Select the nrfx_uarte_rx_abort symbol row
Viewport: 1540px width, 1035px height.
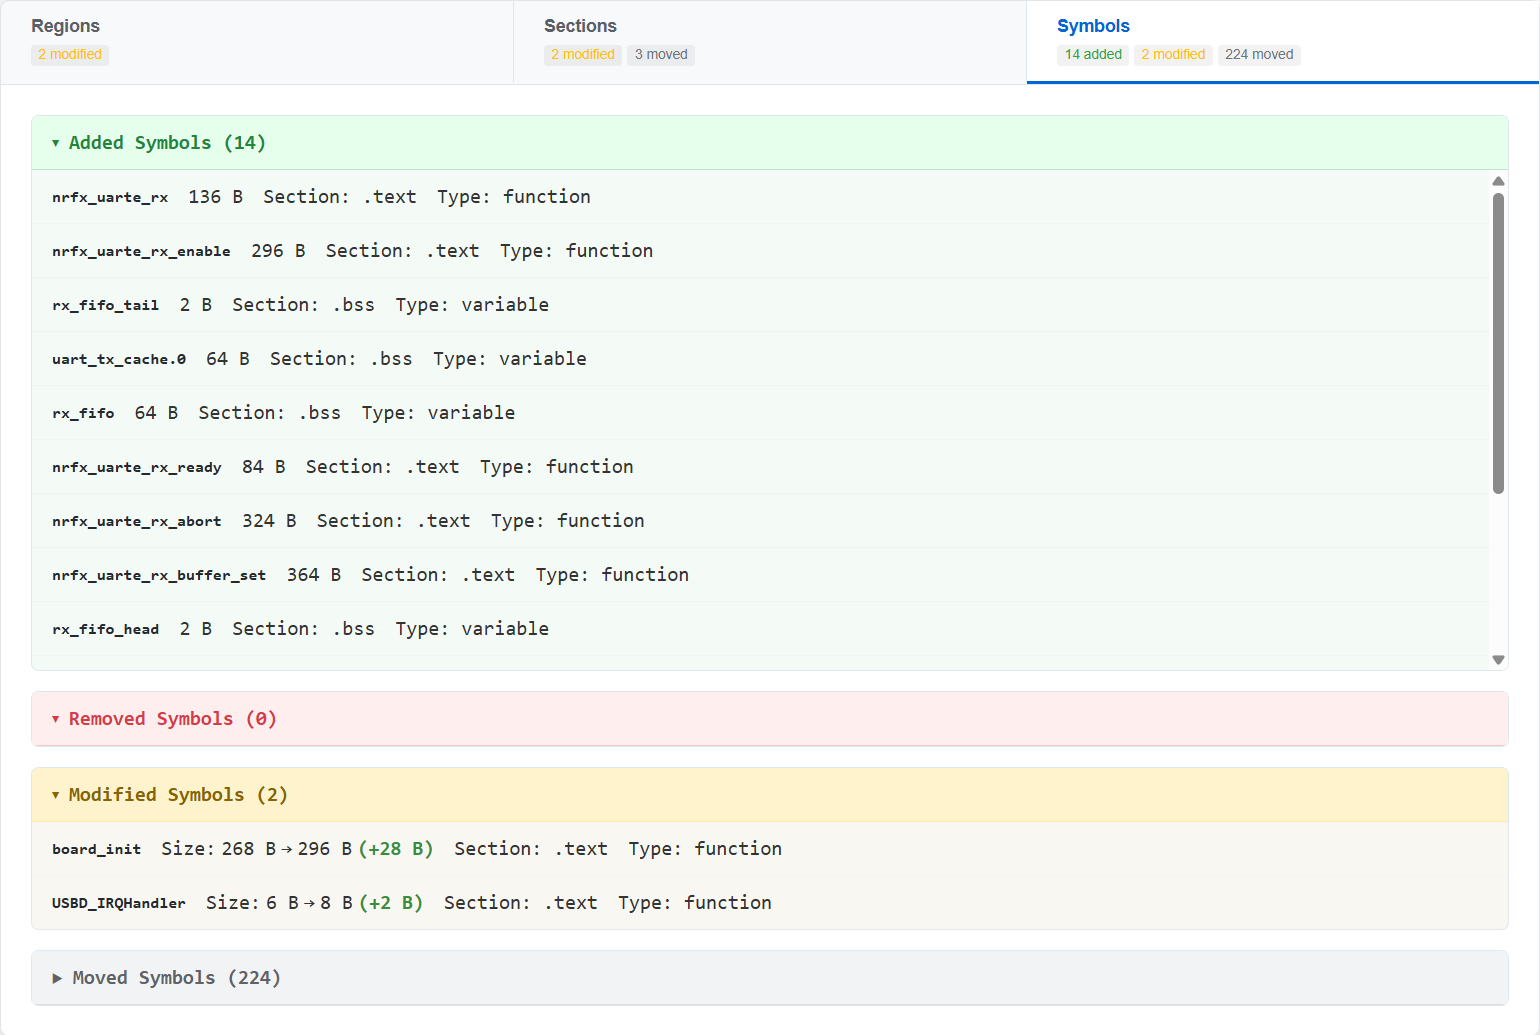click(760, 521)
